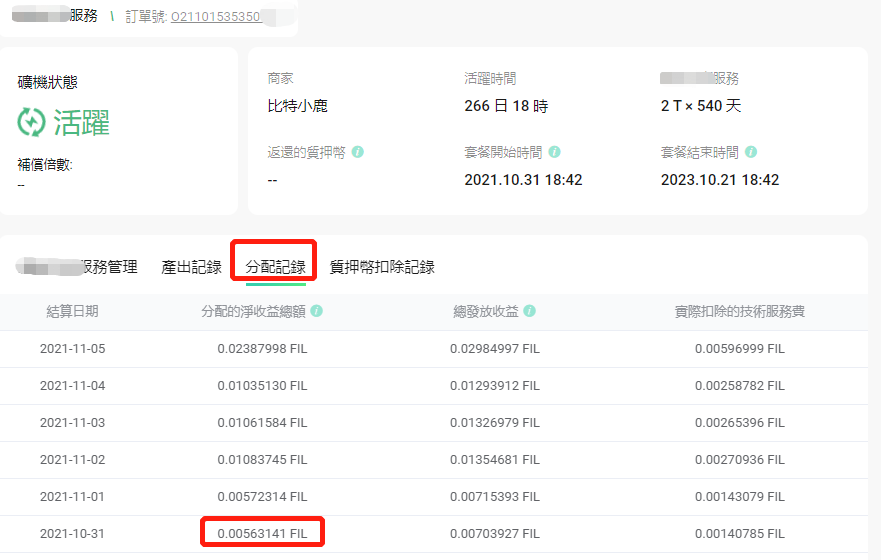This screenshot has height=560, width=881.
Task: Switch to the 產出記錄 tab
Action: 191,267
